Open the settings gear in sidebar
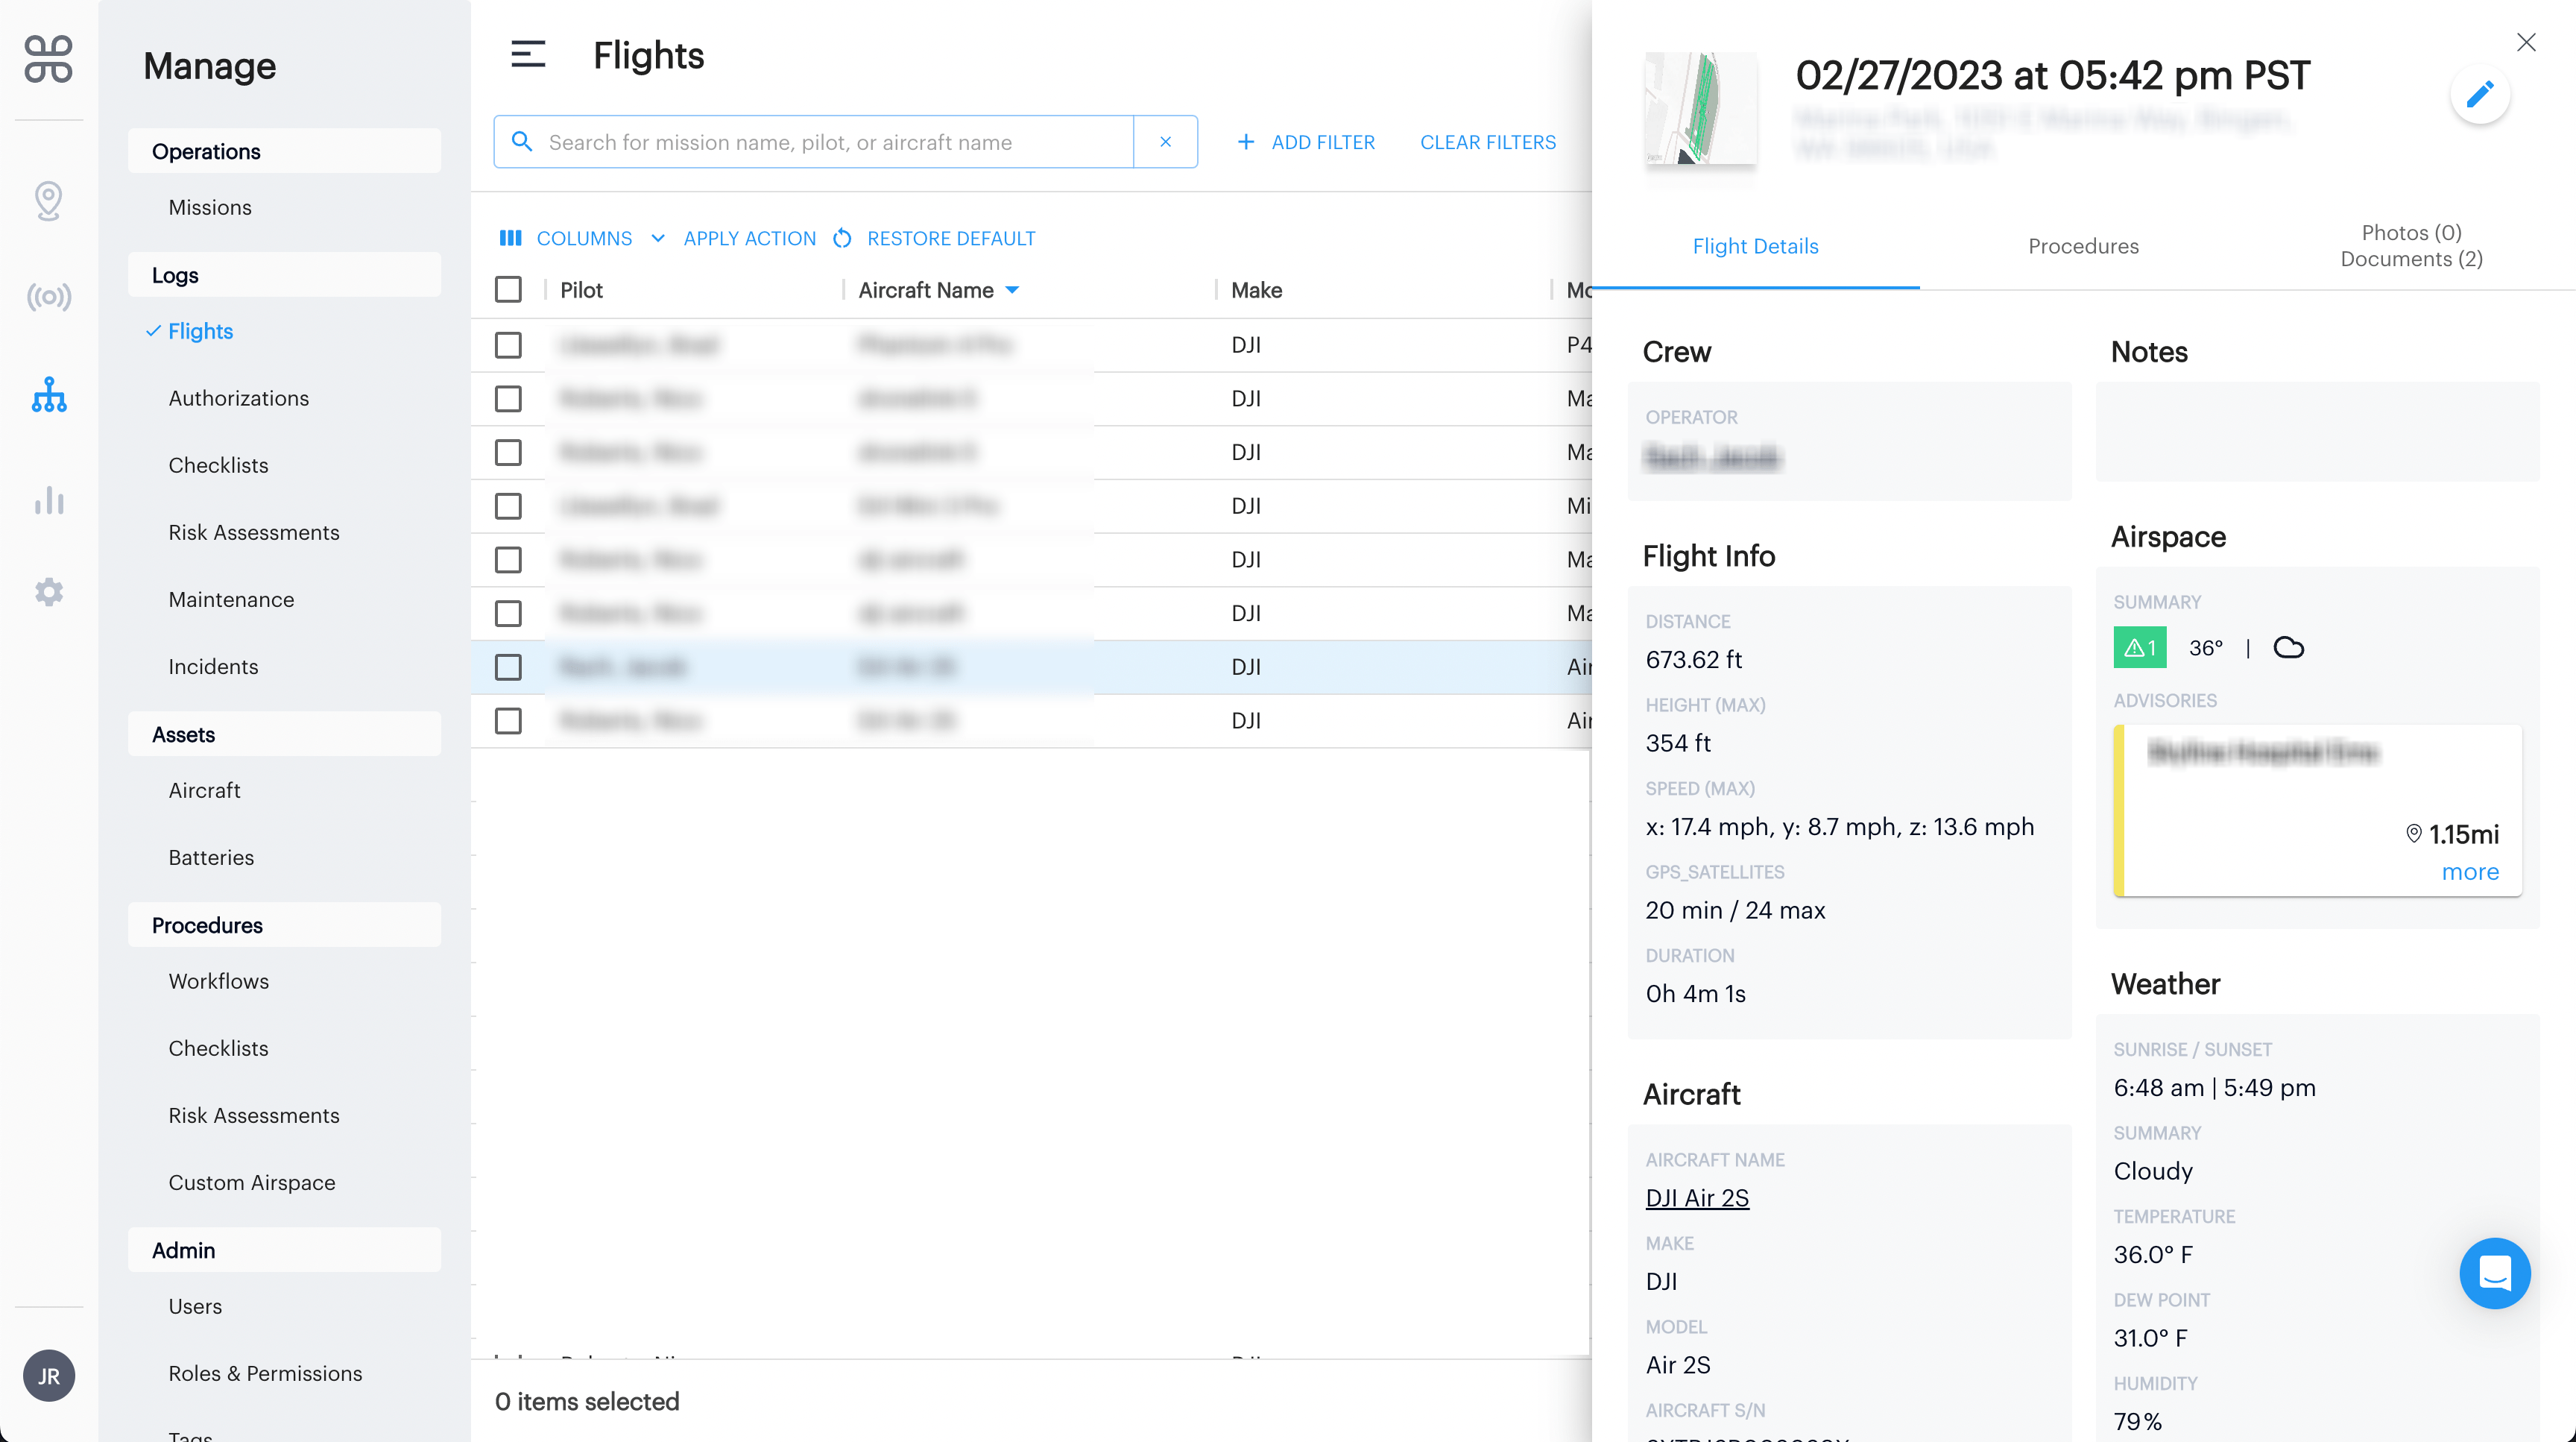The image size is (2576, 1442). [48, 592]
